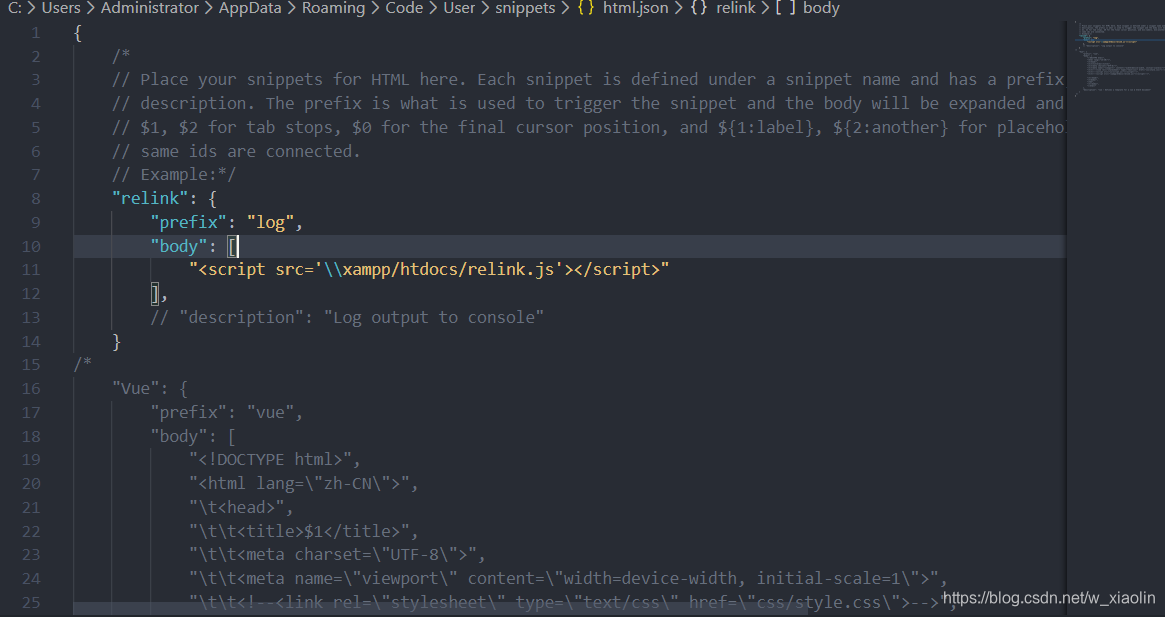
Task: Click line number 18 in the gutter
Action: (x=30, y=436)
